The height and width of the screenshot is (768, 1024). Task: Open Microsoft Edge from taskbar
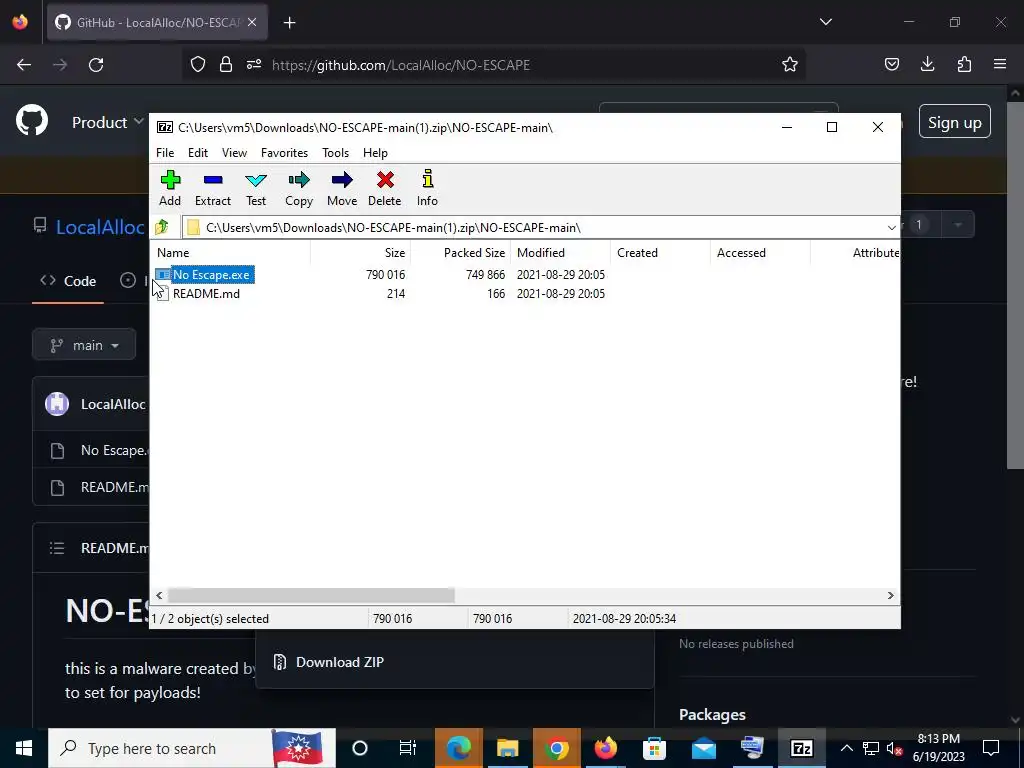click(458, 748)
